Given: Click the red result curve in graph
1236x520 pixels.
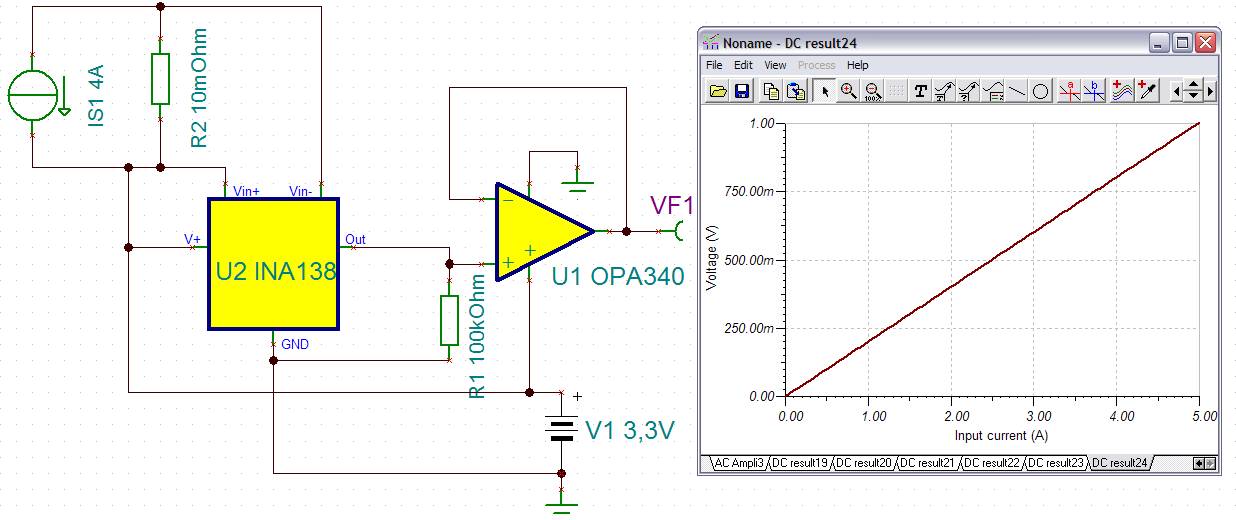Looking at the screenshot, I should 993,260.
